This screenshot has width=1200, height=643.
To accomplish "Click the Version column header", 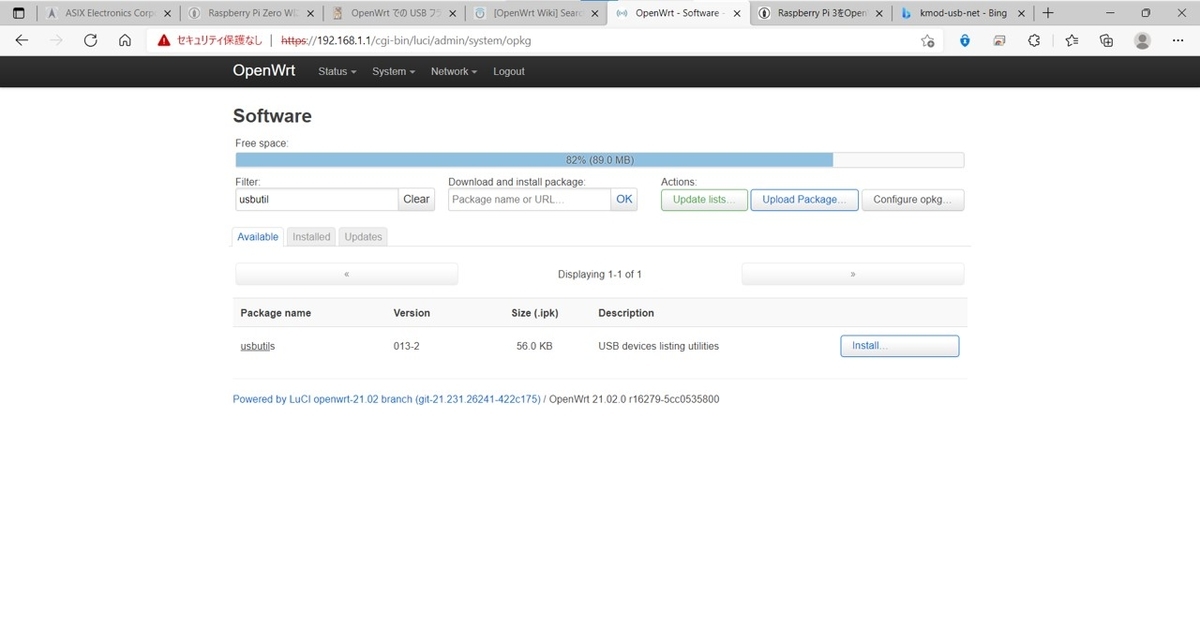I will pos(412,313).
